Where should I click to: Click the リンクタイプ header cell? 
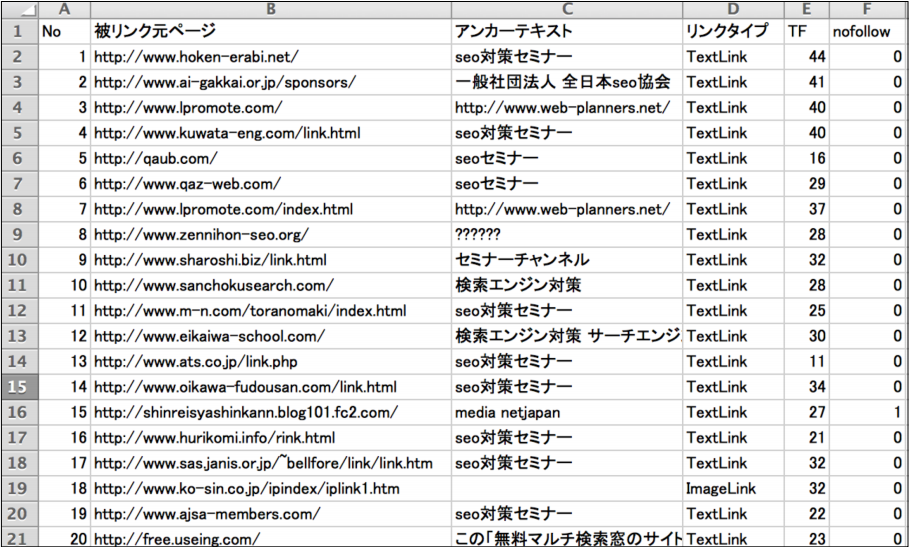[x=734, y=31]
